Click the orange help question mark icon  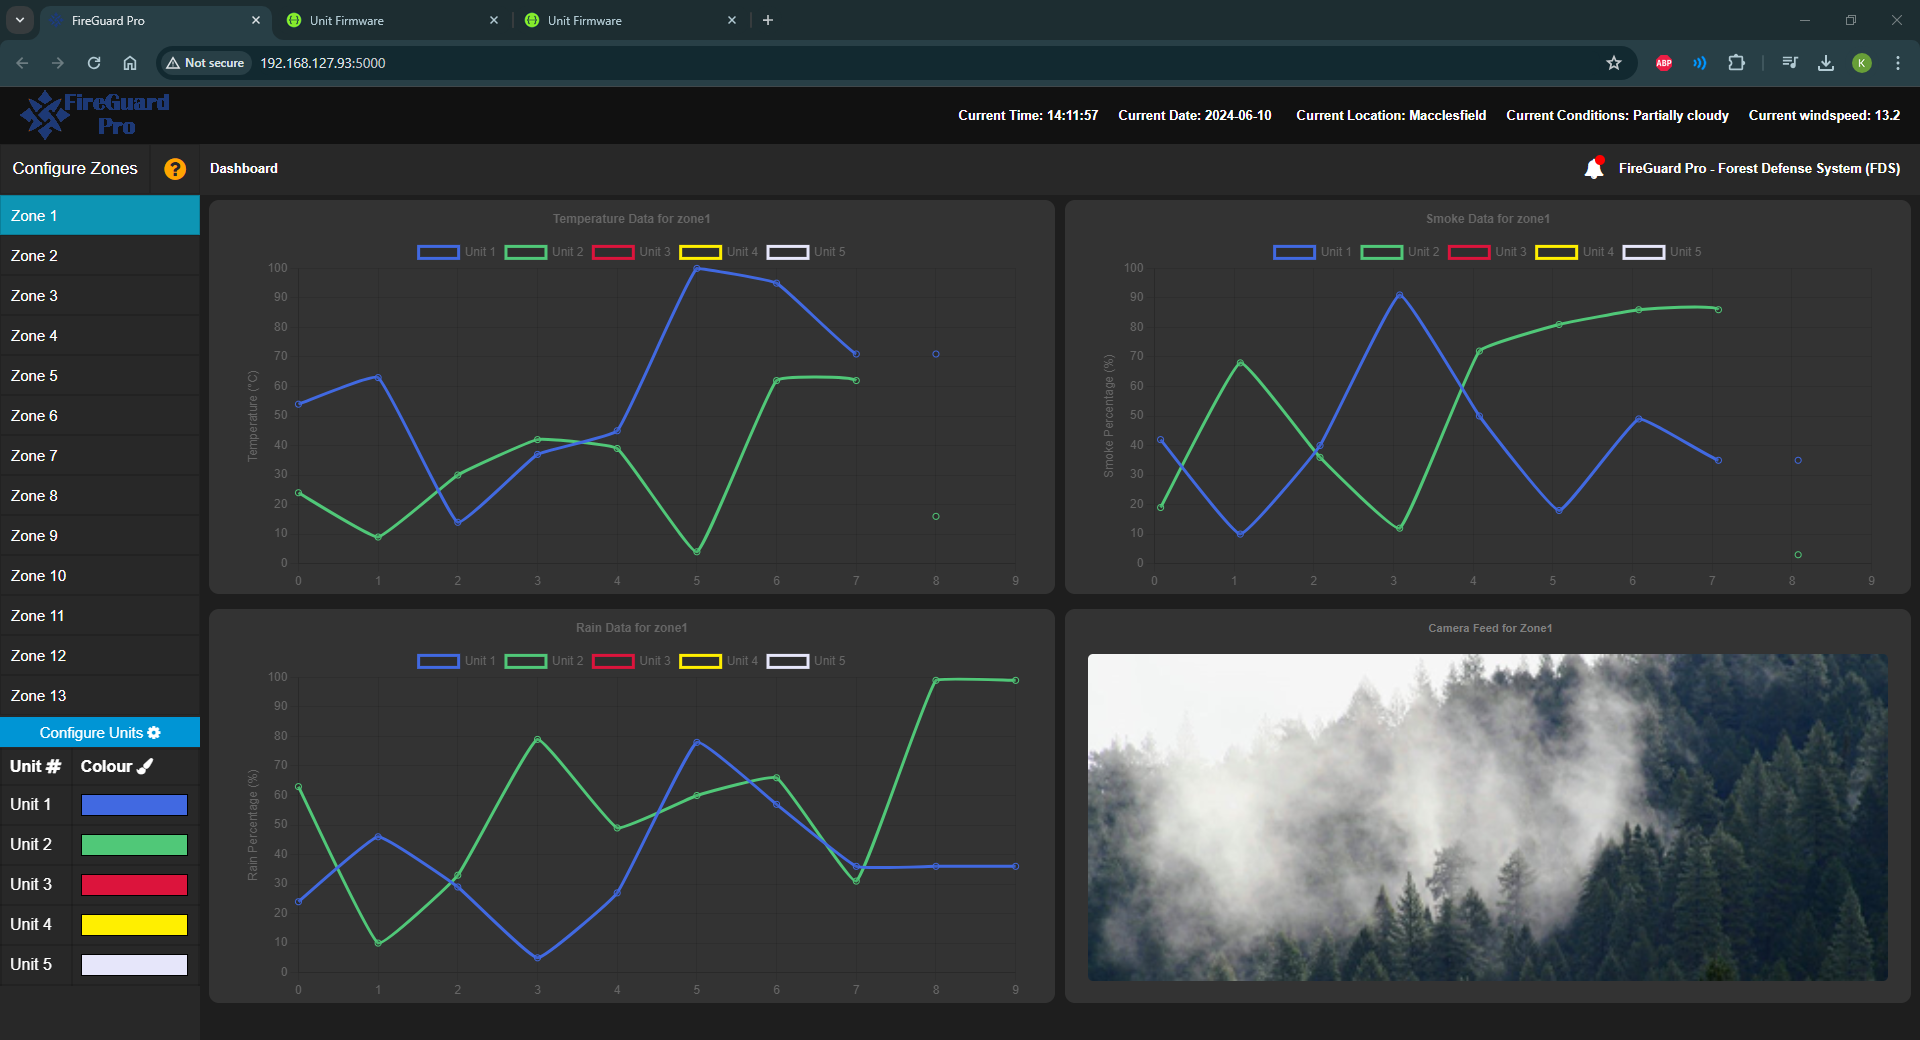coord(175,169)
